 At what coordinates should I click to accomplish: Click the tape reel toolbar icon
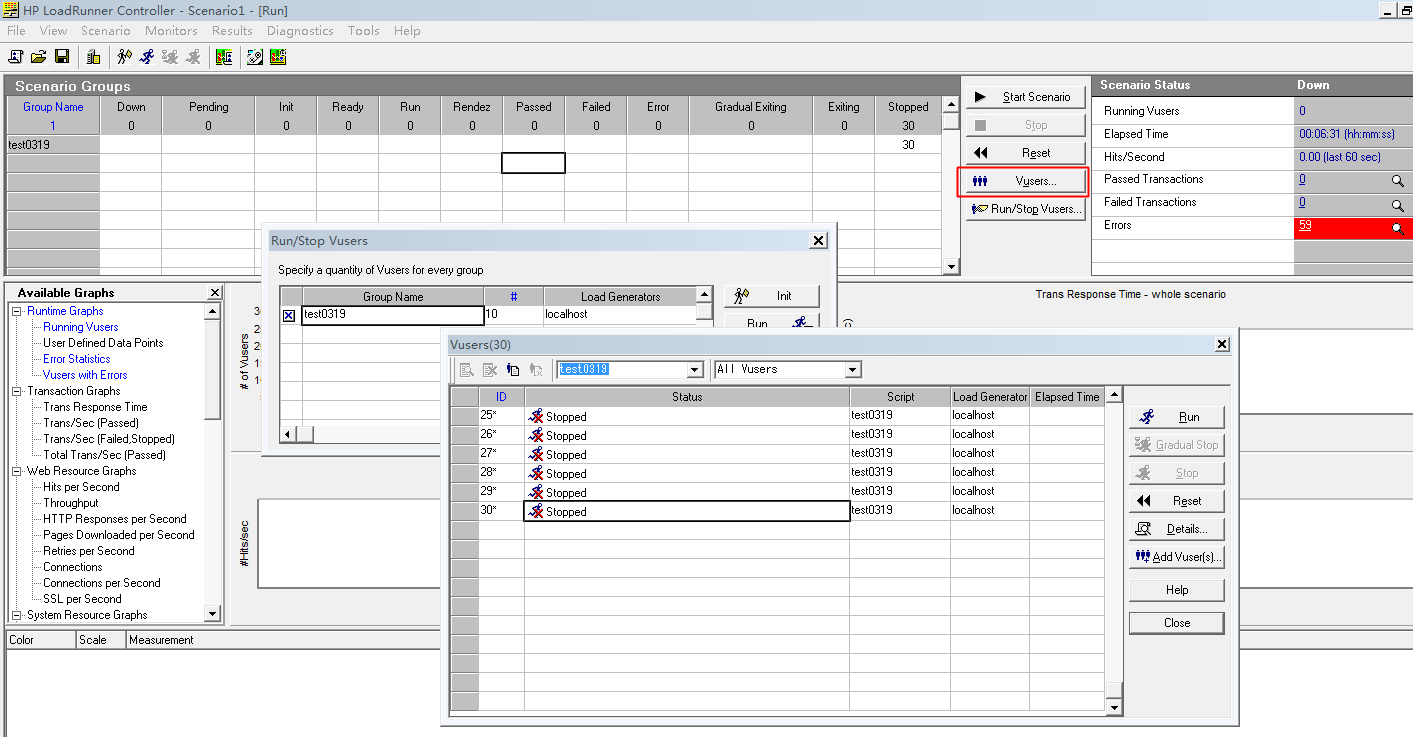pyautogui.click(x=255, y=57)
